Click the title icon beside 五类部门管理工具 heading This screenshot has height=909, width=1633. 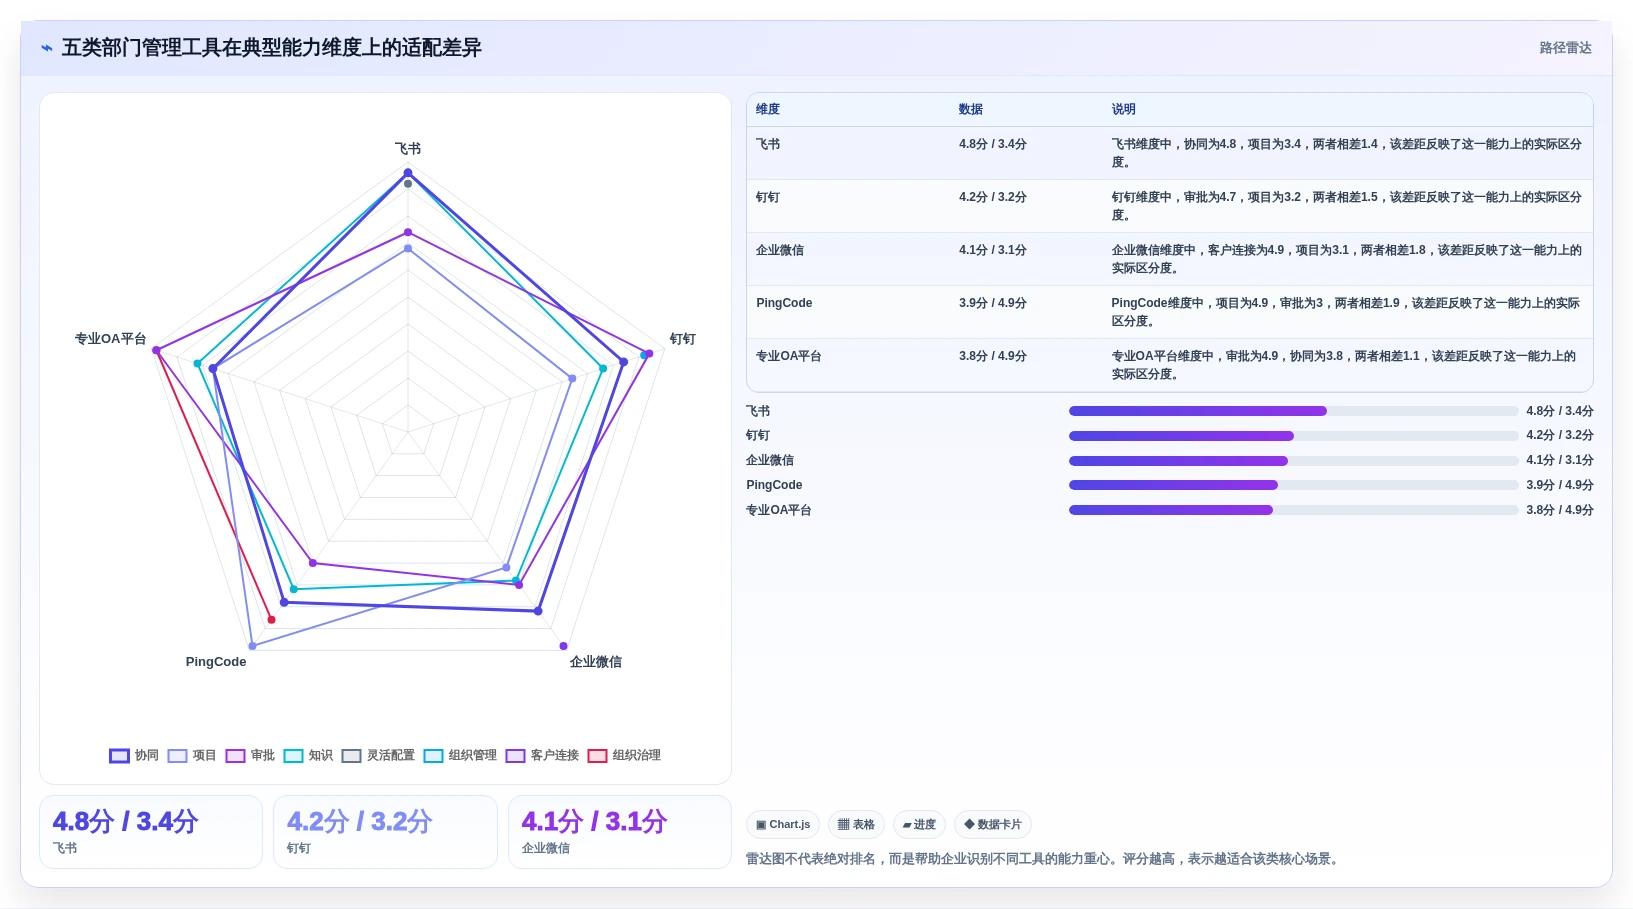[47, 48]
